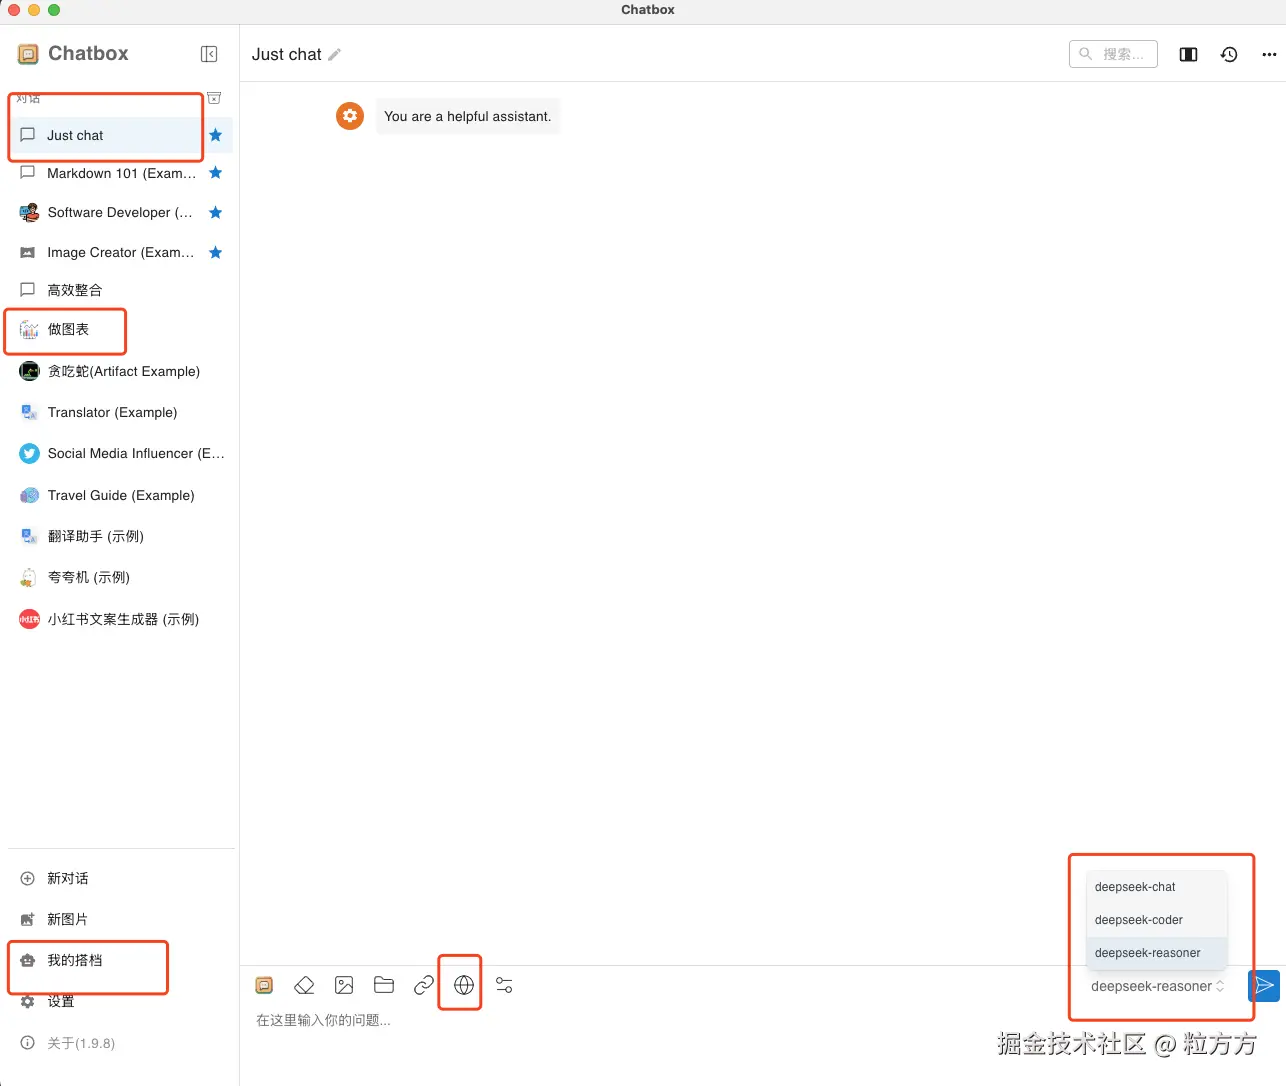Click the system prompt message bubble
1286x1086 pixels.
pos(467,117)
